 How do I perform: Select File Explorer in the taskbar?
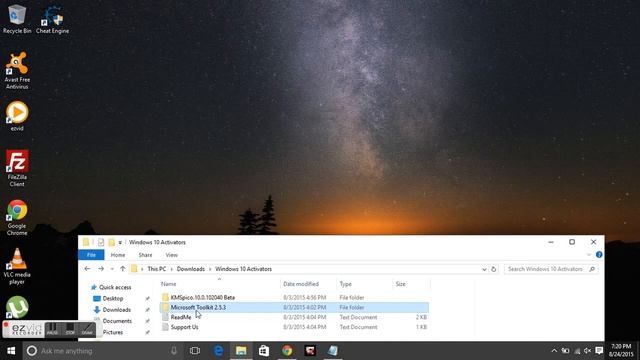point(241,351)
